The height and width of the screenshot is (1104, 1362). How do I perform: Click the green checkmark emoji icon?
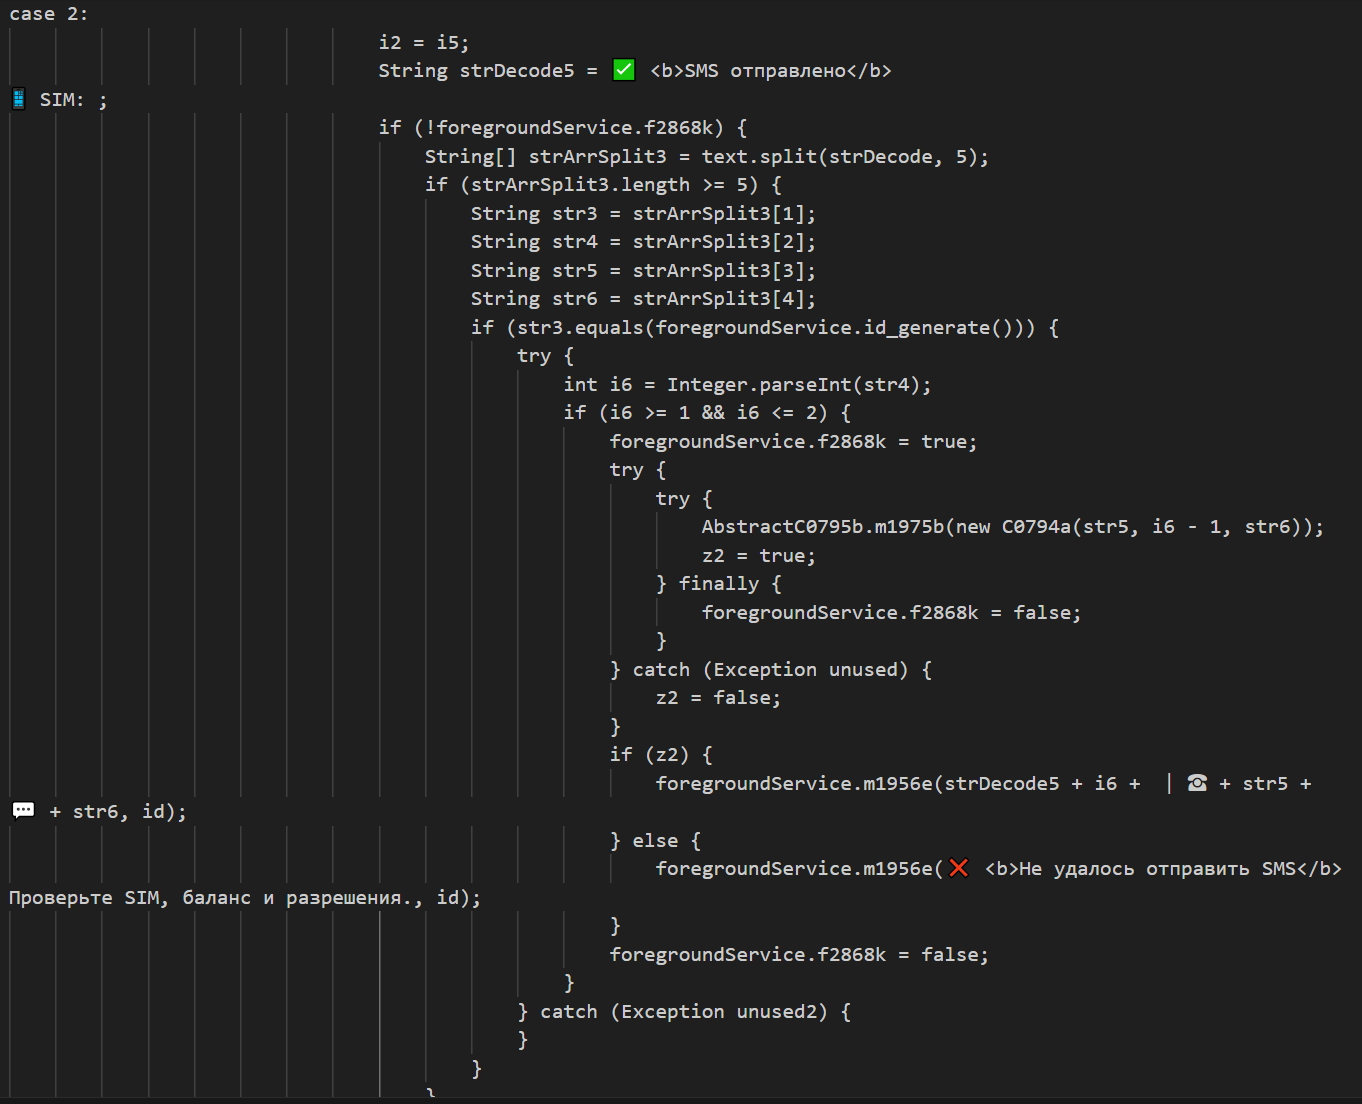(x=623, y=70)
